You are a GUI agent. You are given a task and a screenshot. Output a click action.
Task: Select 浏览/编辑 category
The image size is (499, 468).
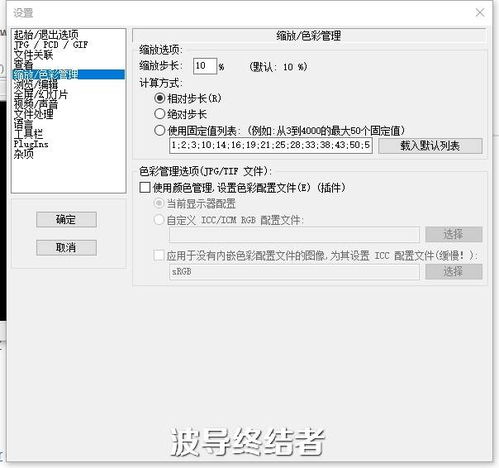pyautogui.click(x=36, y=84)
